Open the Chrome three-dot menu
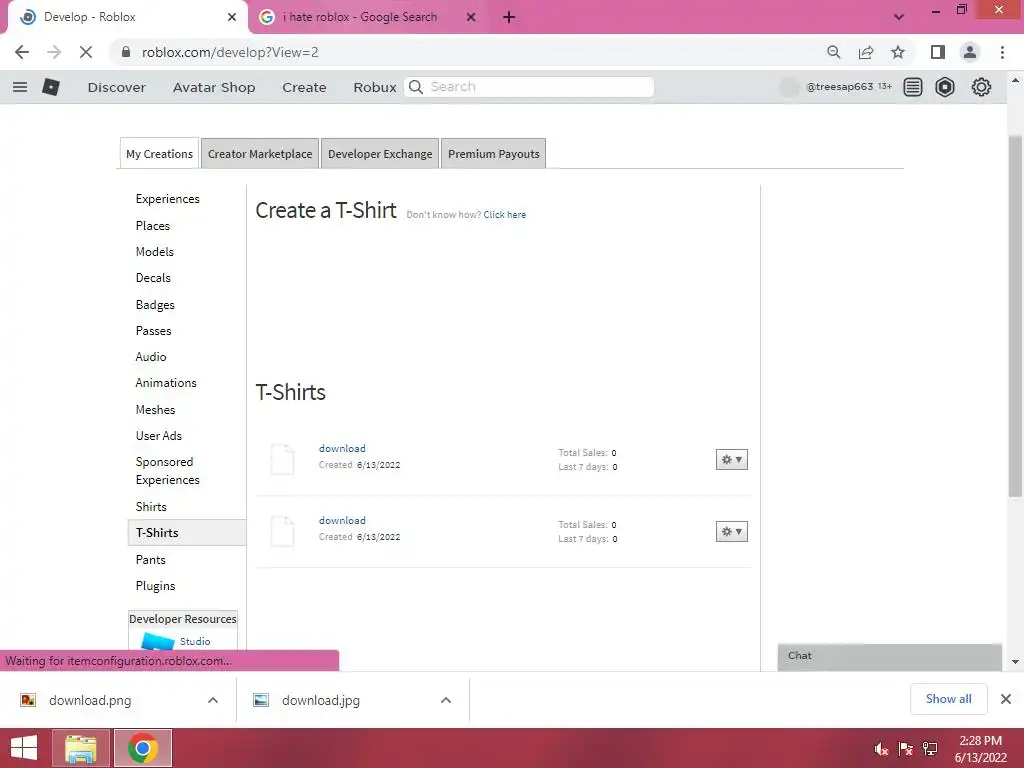The height and width of the screenshot is (768, 1024). [1002, 52]
